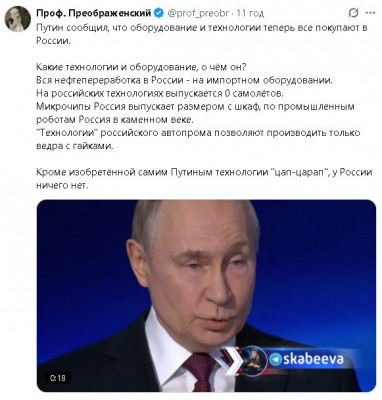Click the circular presenter avatar in video overlay
This screenshot has width=382, height=400.
pos(254,360)
